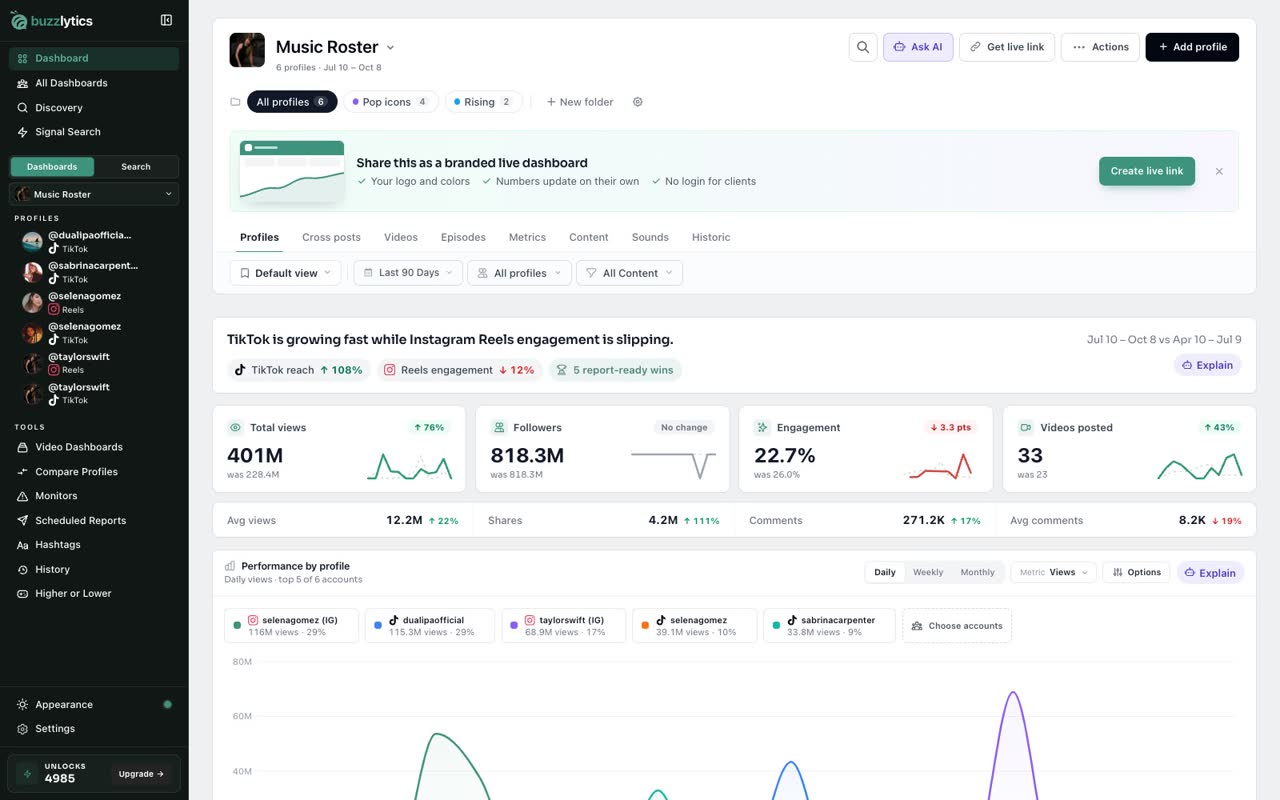Viewport: 1280px width, 800px height.
Task: Click the History clock icon
Action: point(22,569)
